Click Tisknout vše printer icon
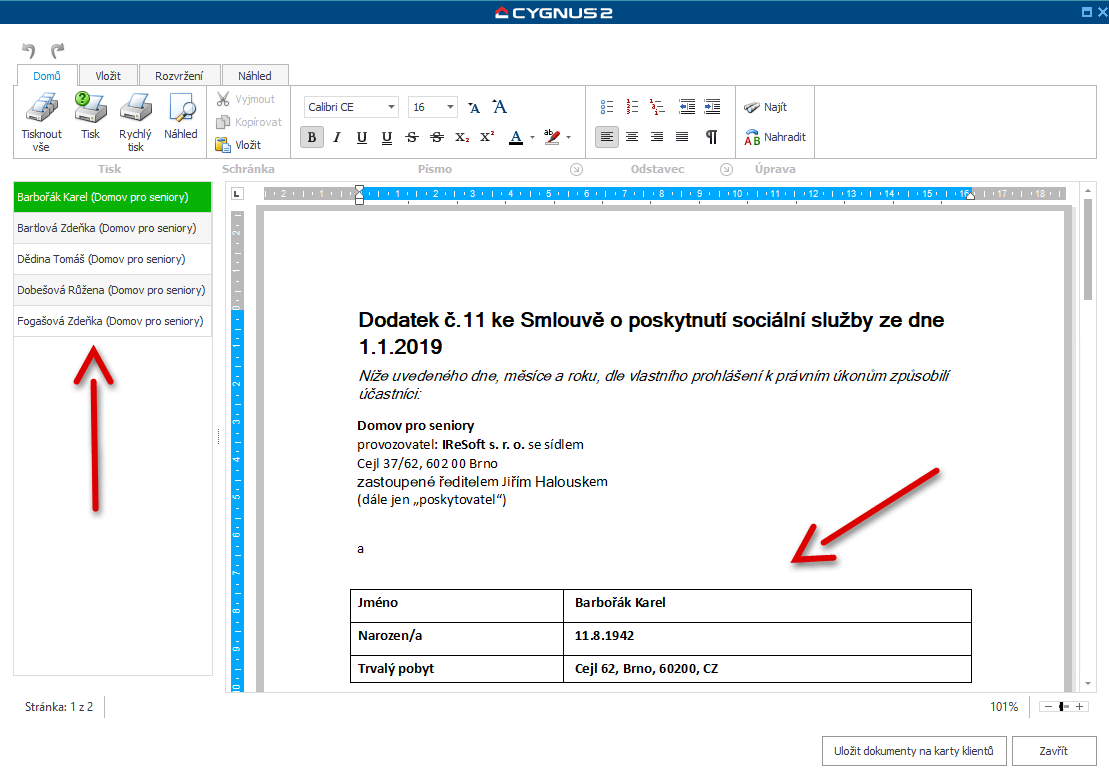The image size is (1109, 776). (41, 109)
